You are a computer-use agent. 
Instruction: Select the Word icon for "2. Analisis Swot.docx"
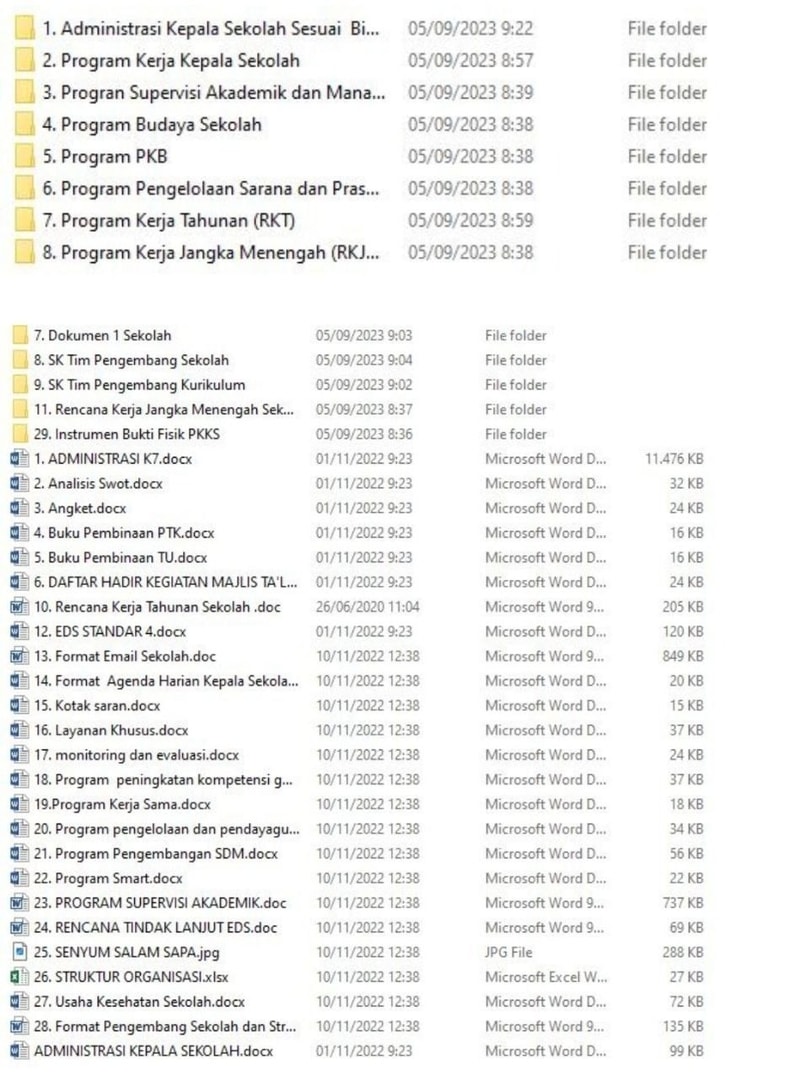pos(20,484)
